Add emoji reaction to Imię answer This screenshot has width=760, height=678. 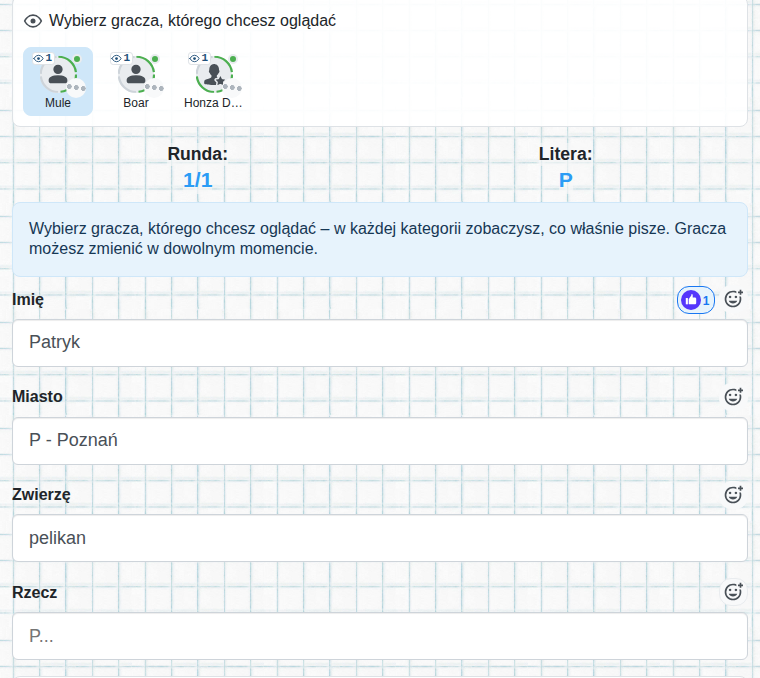coord(733,299)
